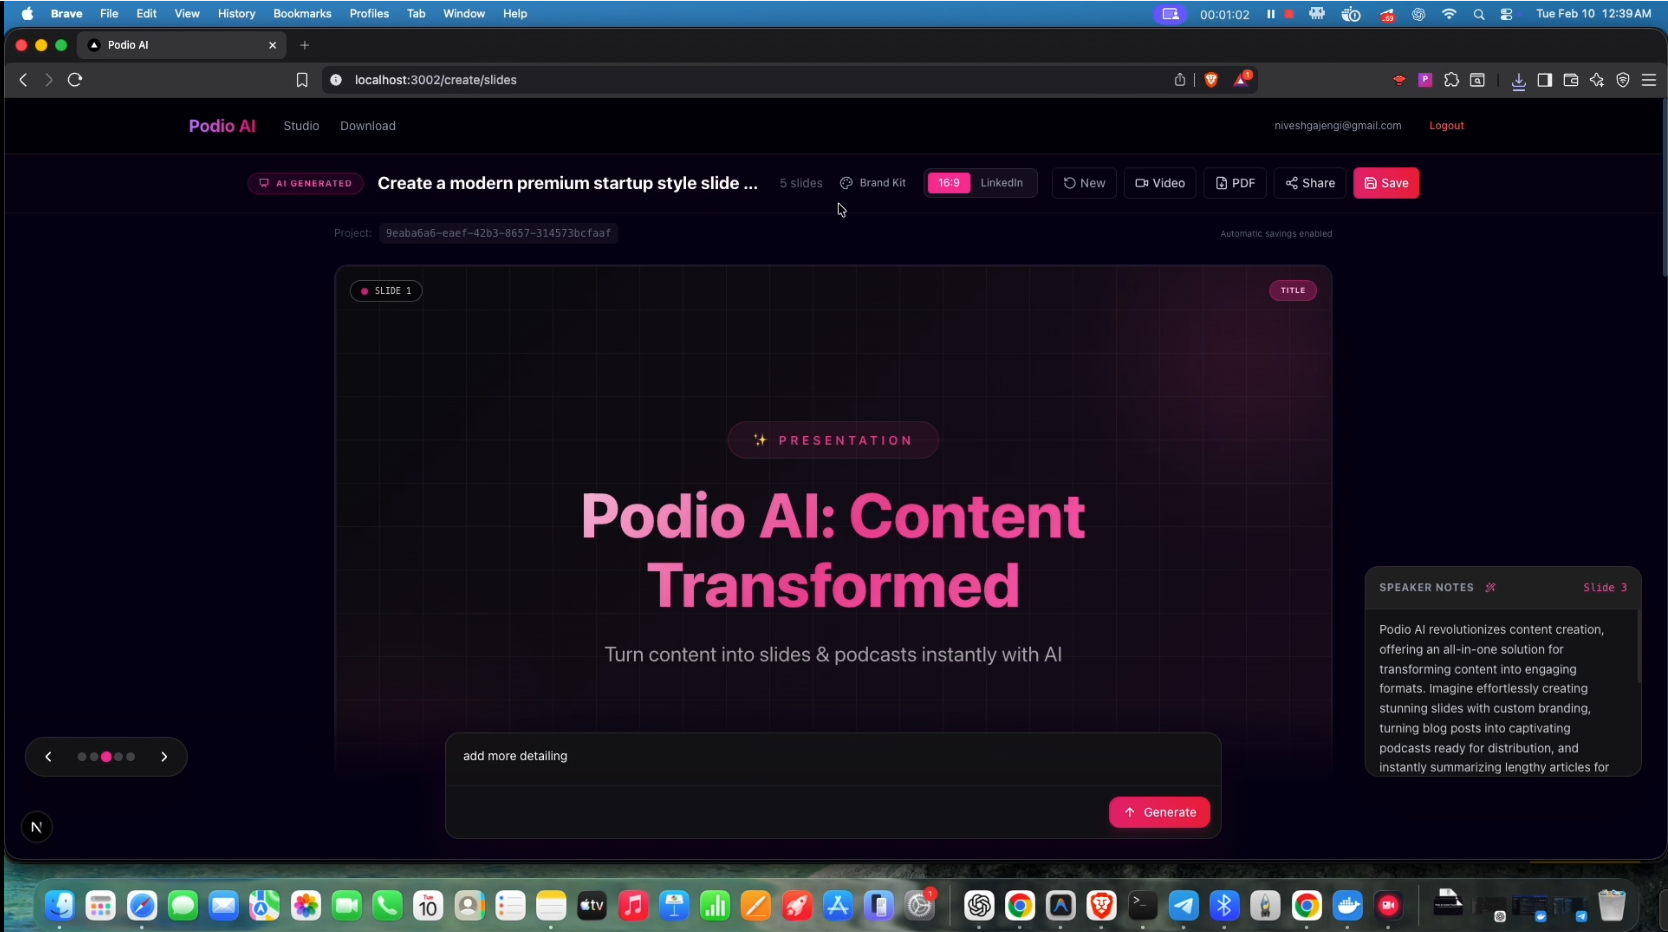Image resolution: width=1668 pixels, height=932 pixels.
Task: Switch to LinkedIn format
Action: coord(1001,183)
